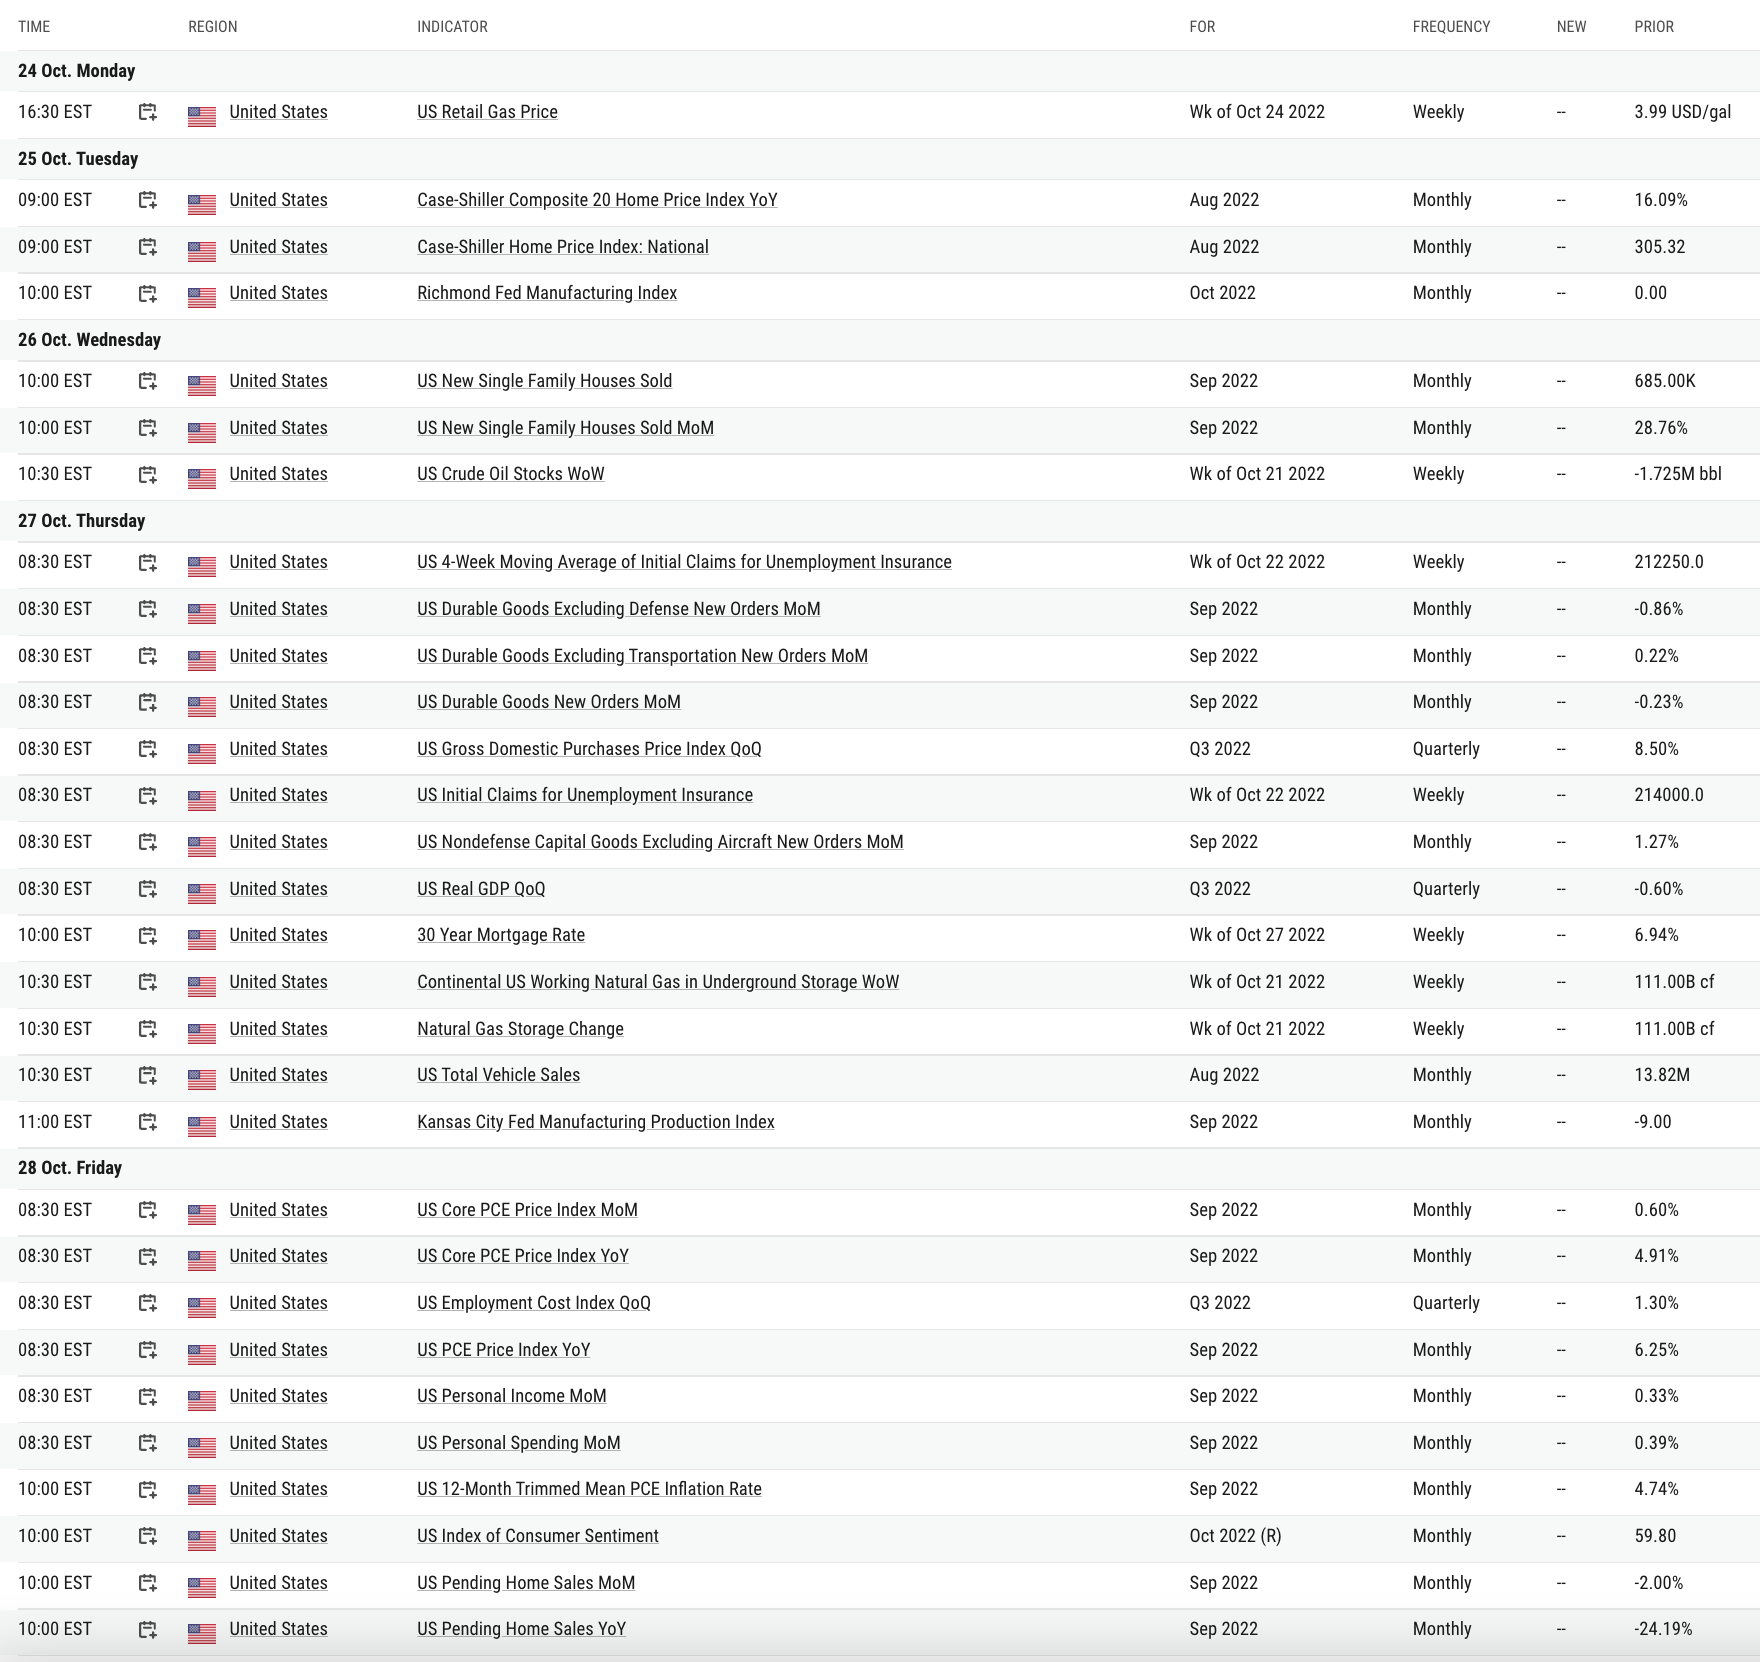Click the PRIOR column header
Screen dimensions: 1760x1662
point(1654,27)
